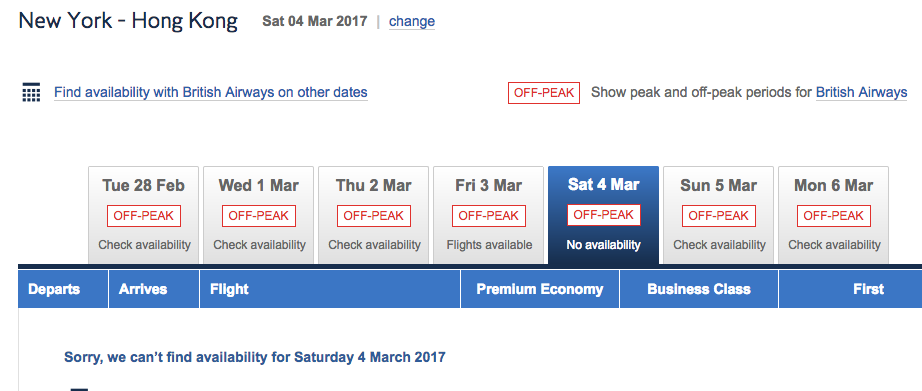
Task: Open 'Find availability with British Airways on other dates'
Action: [211, 92]
